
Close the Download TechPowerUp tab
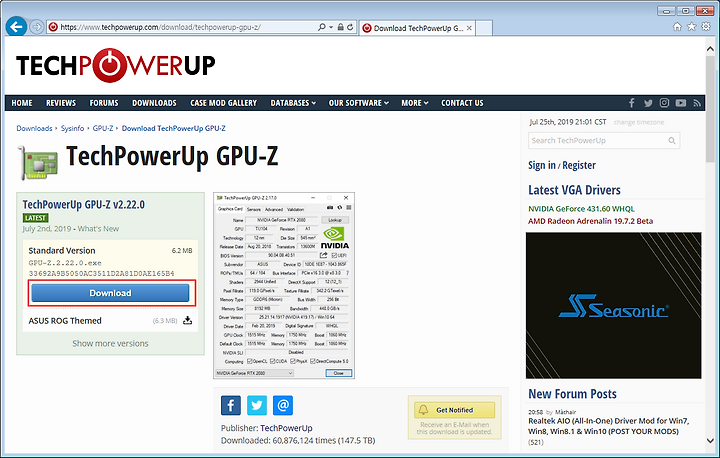click(469, 28)
